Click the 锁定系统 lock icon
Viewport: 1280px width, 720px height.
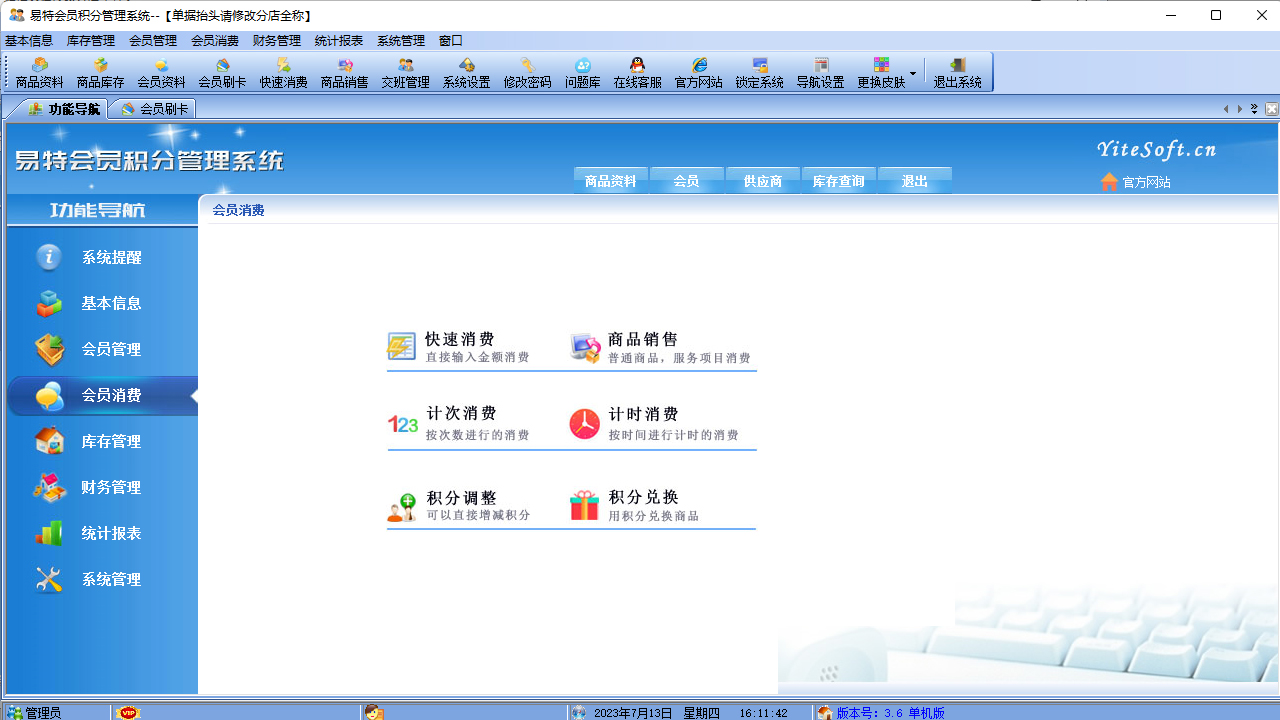(760, 71)
